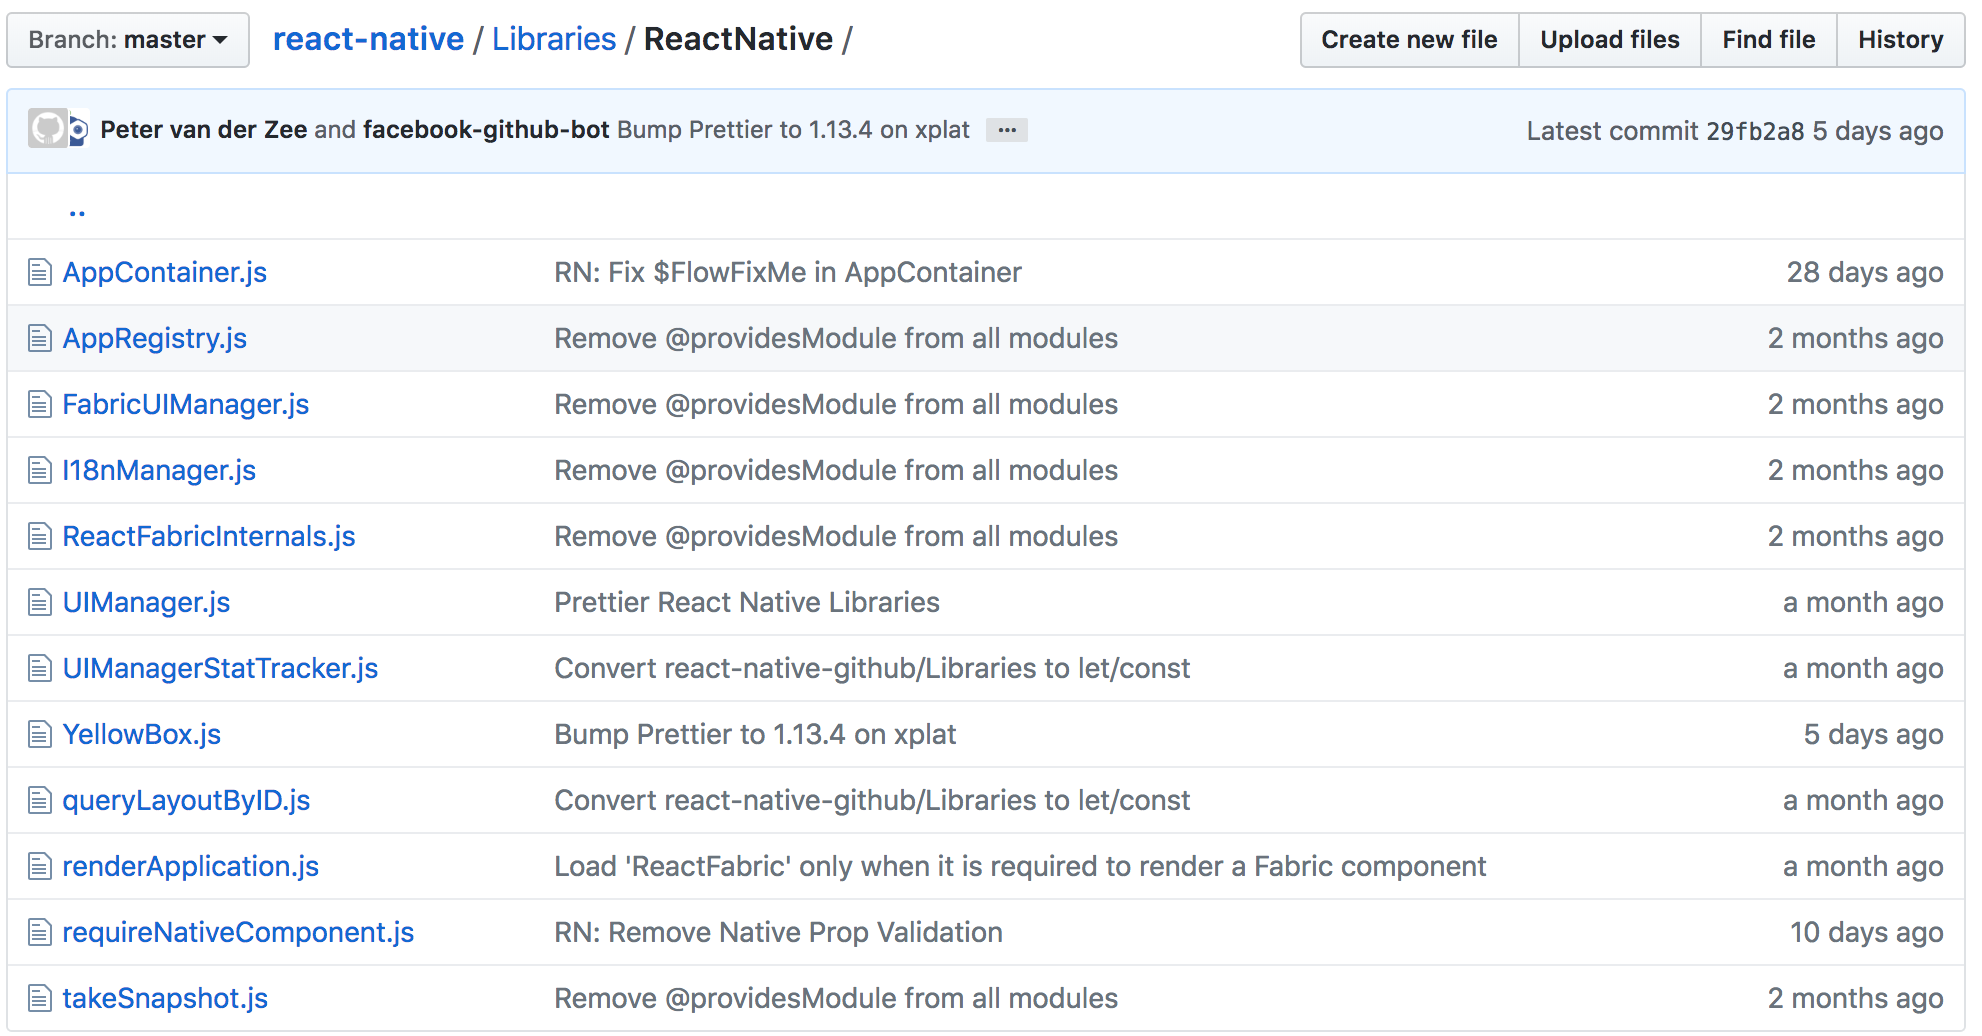Image resolution: width=1982 pixels, height=1036 pixels.
Task: Click the facebook-github-bot avatar icon
Action: 79,130
